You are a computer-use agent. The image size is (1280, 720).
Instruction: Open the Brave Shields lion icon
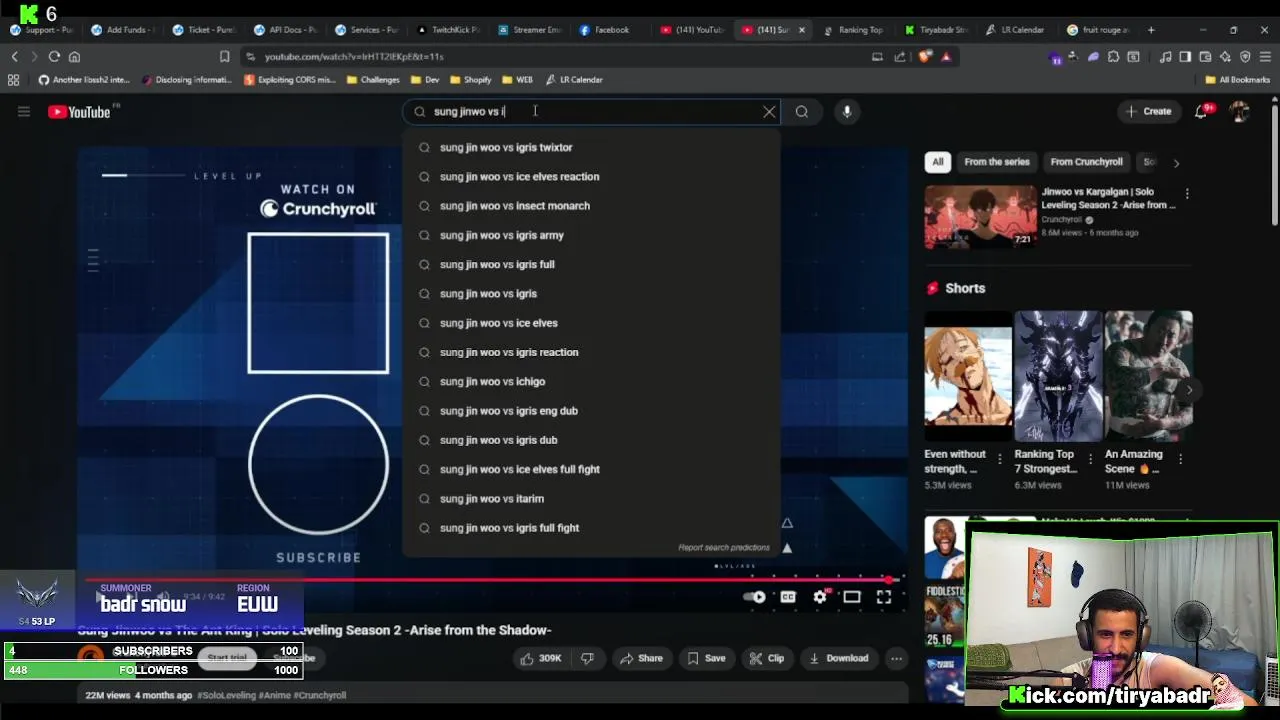(925, 57)
